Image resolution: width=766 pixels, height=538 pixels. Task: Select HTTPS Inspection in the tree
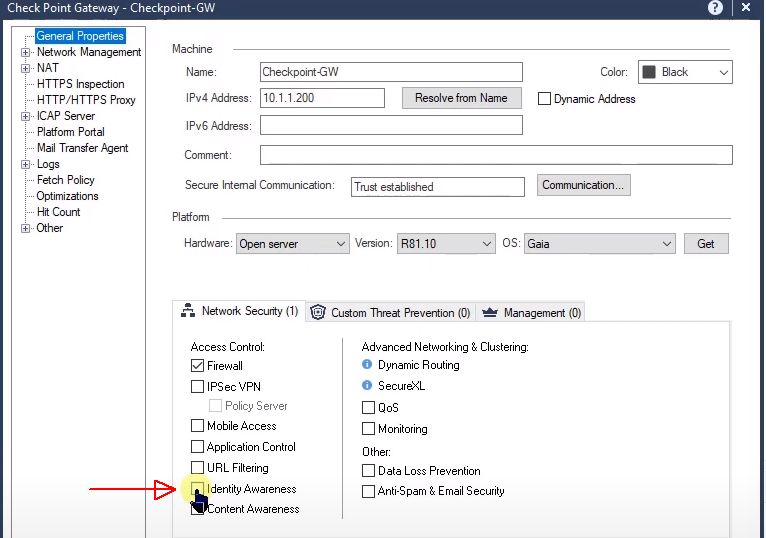click(81, 84)
